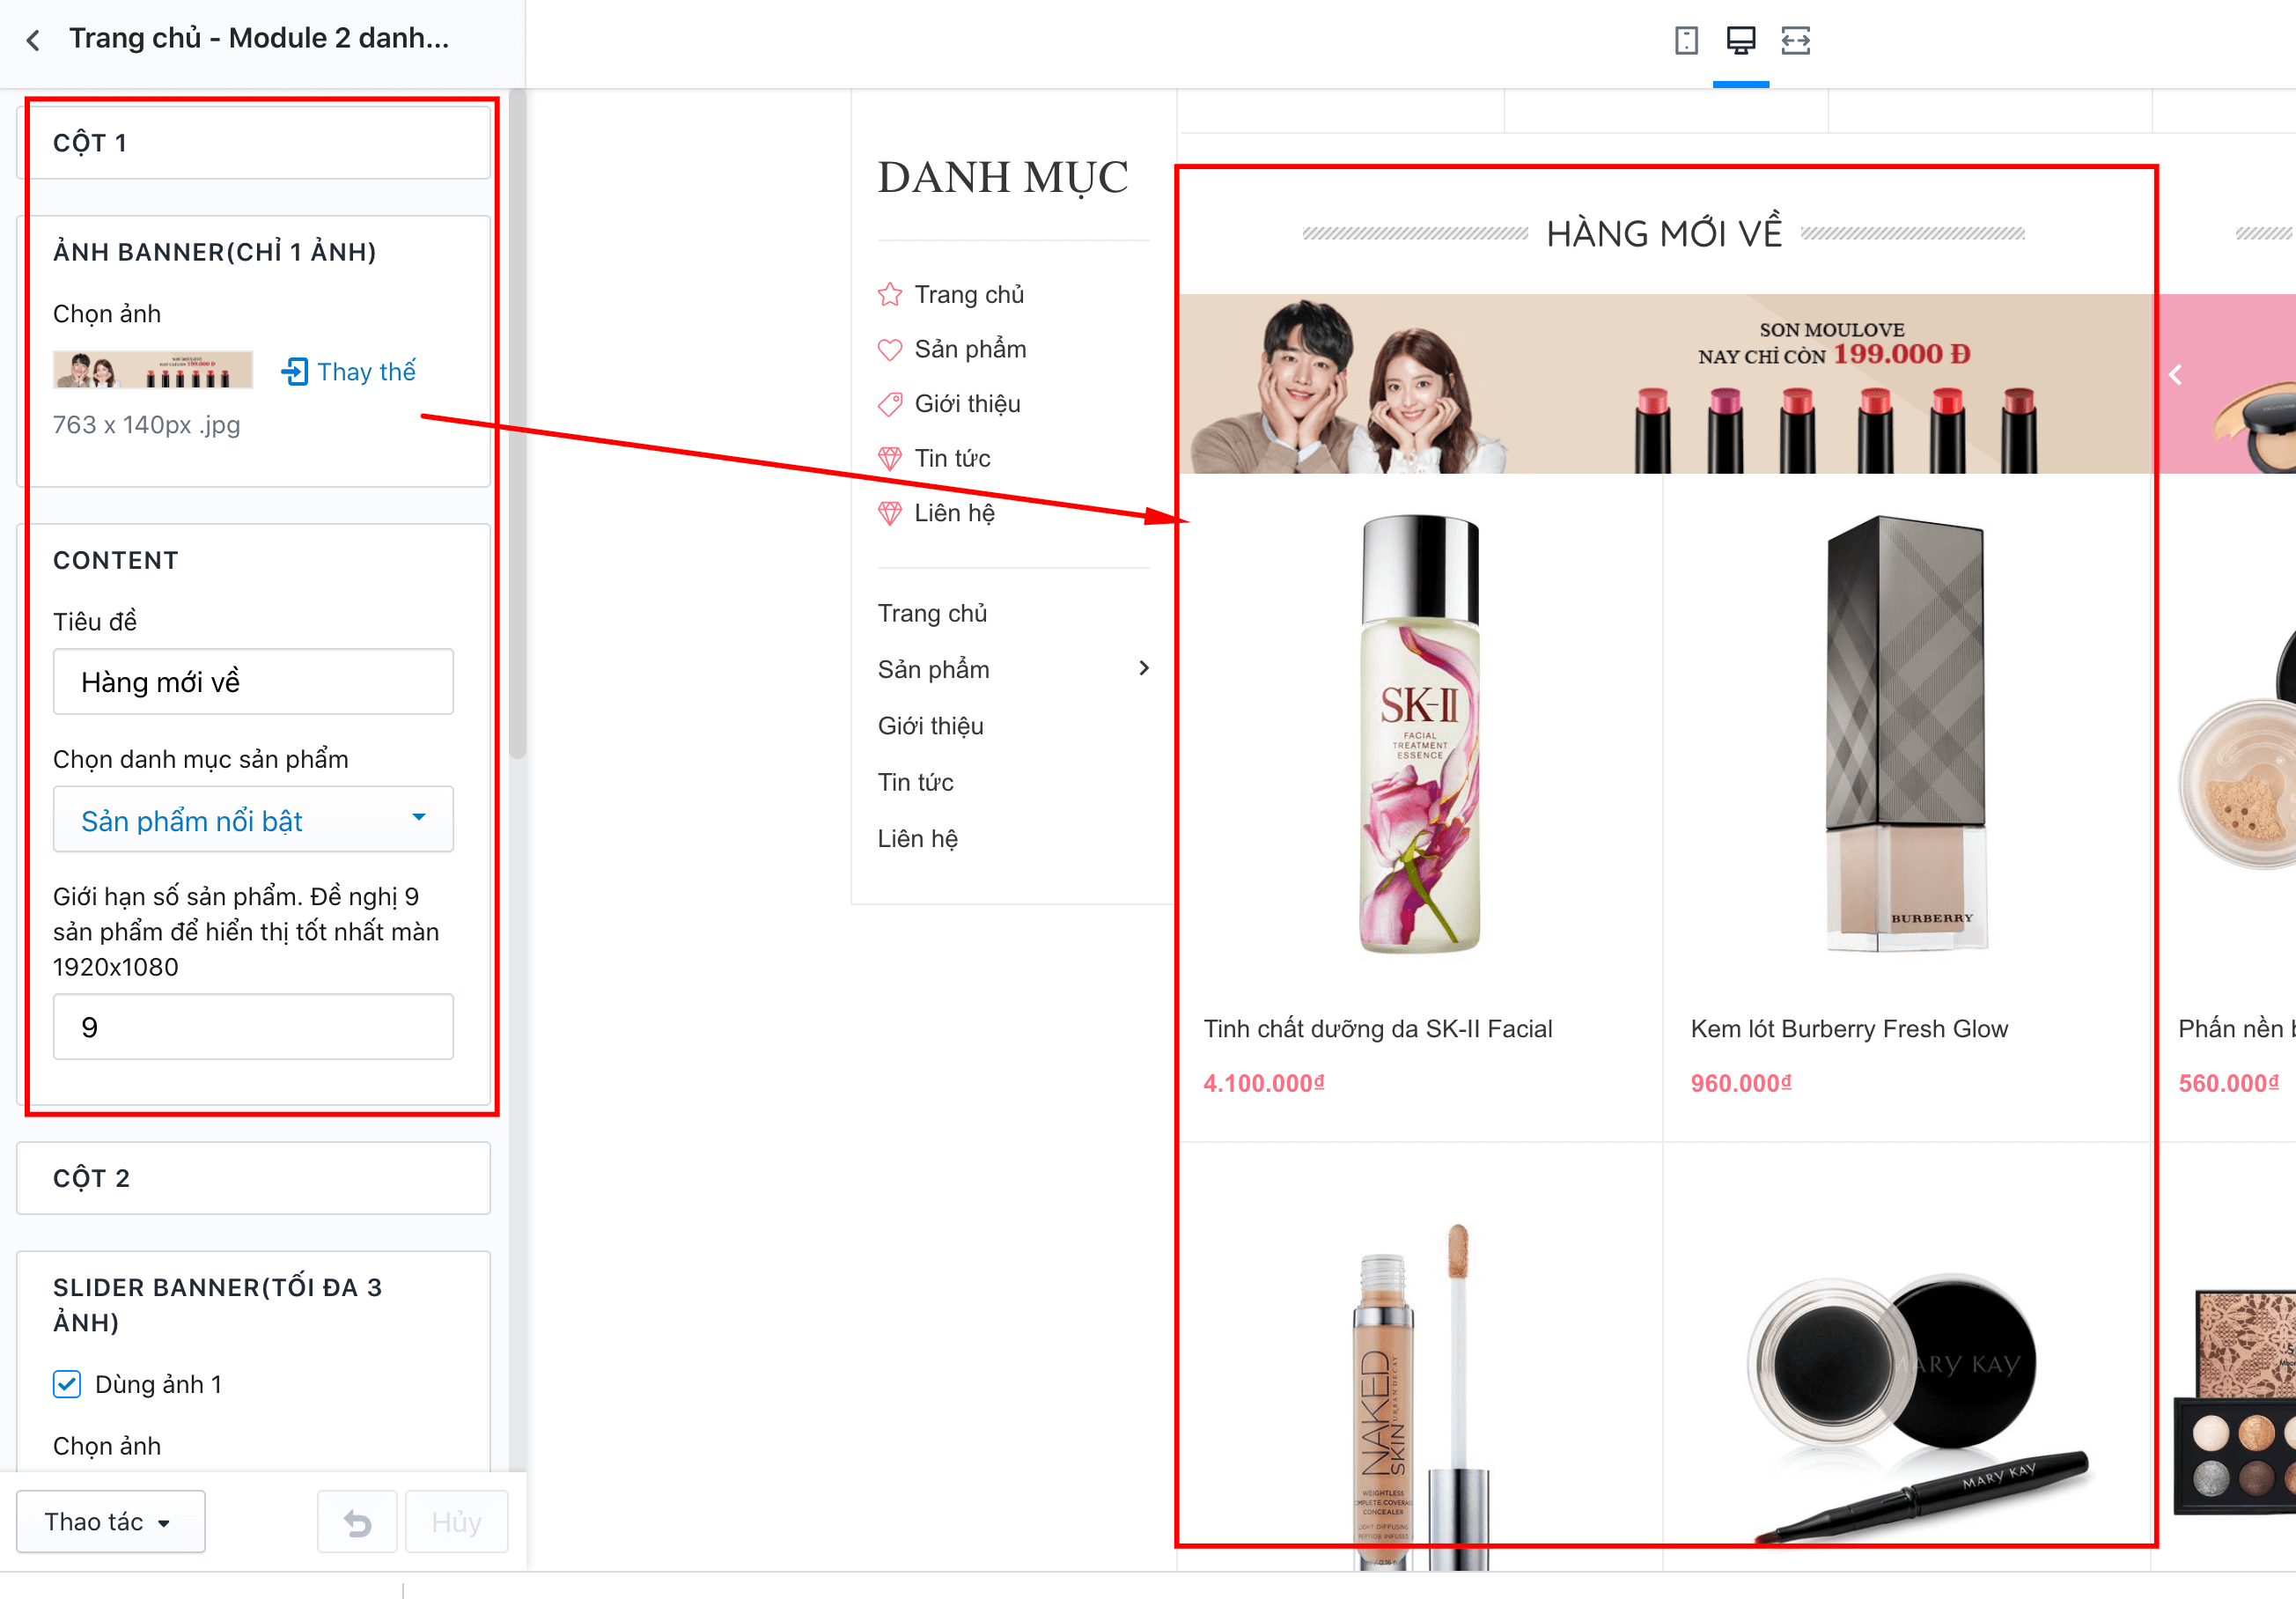This screenshot has height=1599, width=2296.
Task: Click the 4.100.000đ price
Action: [x=1263, y=1083]
